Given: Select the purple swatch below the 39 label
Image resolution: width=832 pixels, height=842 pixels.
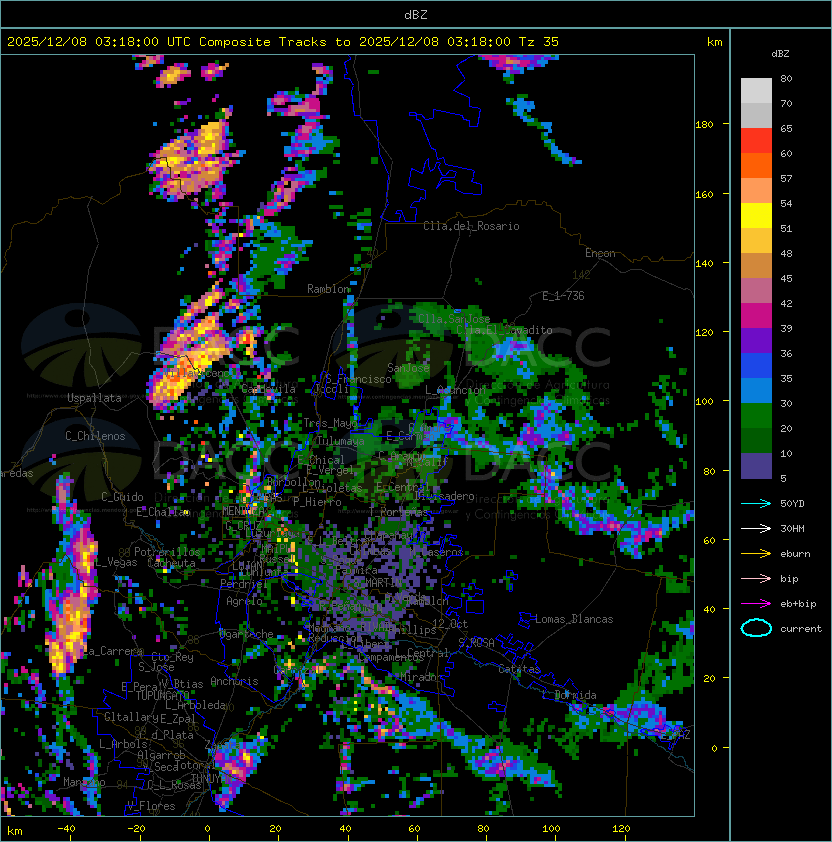Looking at the screenshot, I should (756, 341).
